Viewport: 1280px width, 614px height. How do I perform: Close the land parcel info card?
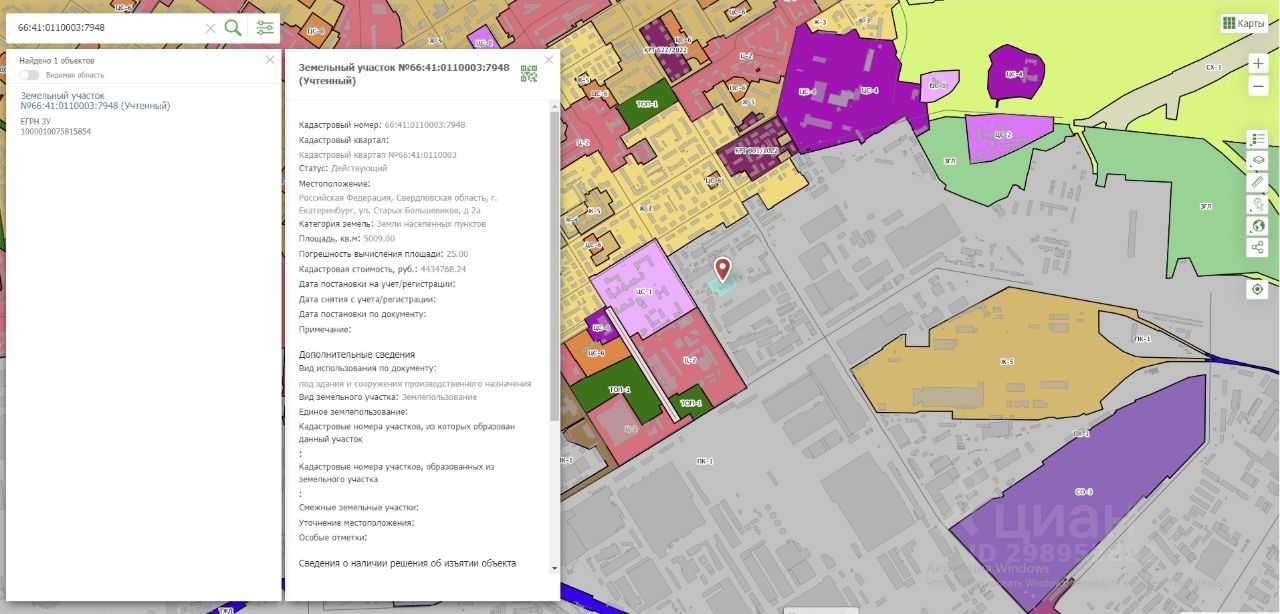(x=549, y=60)
